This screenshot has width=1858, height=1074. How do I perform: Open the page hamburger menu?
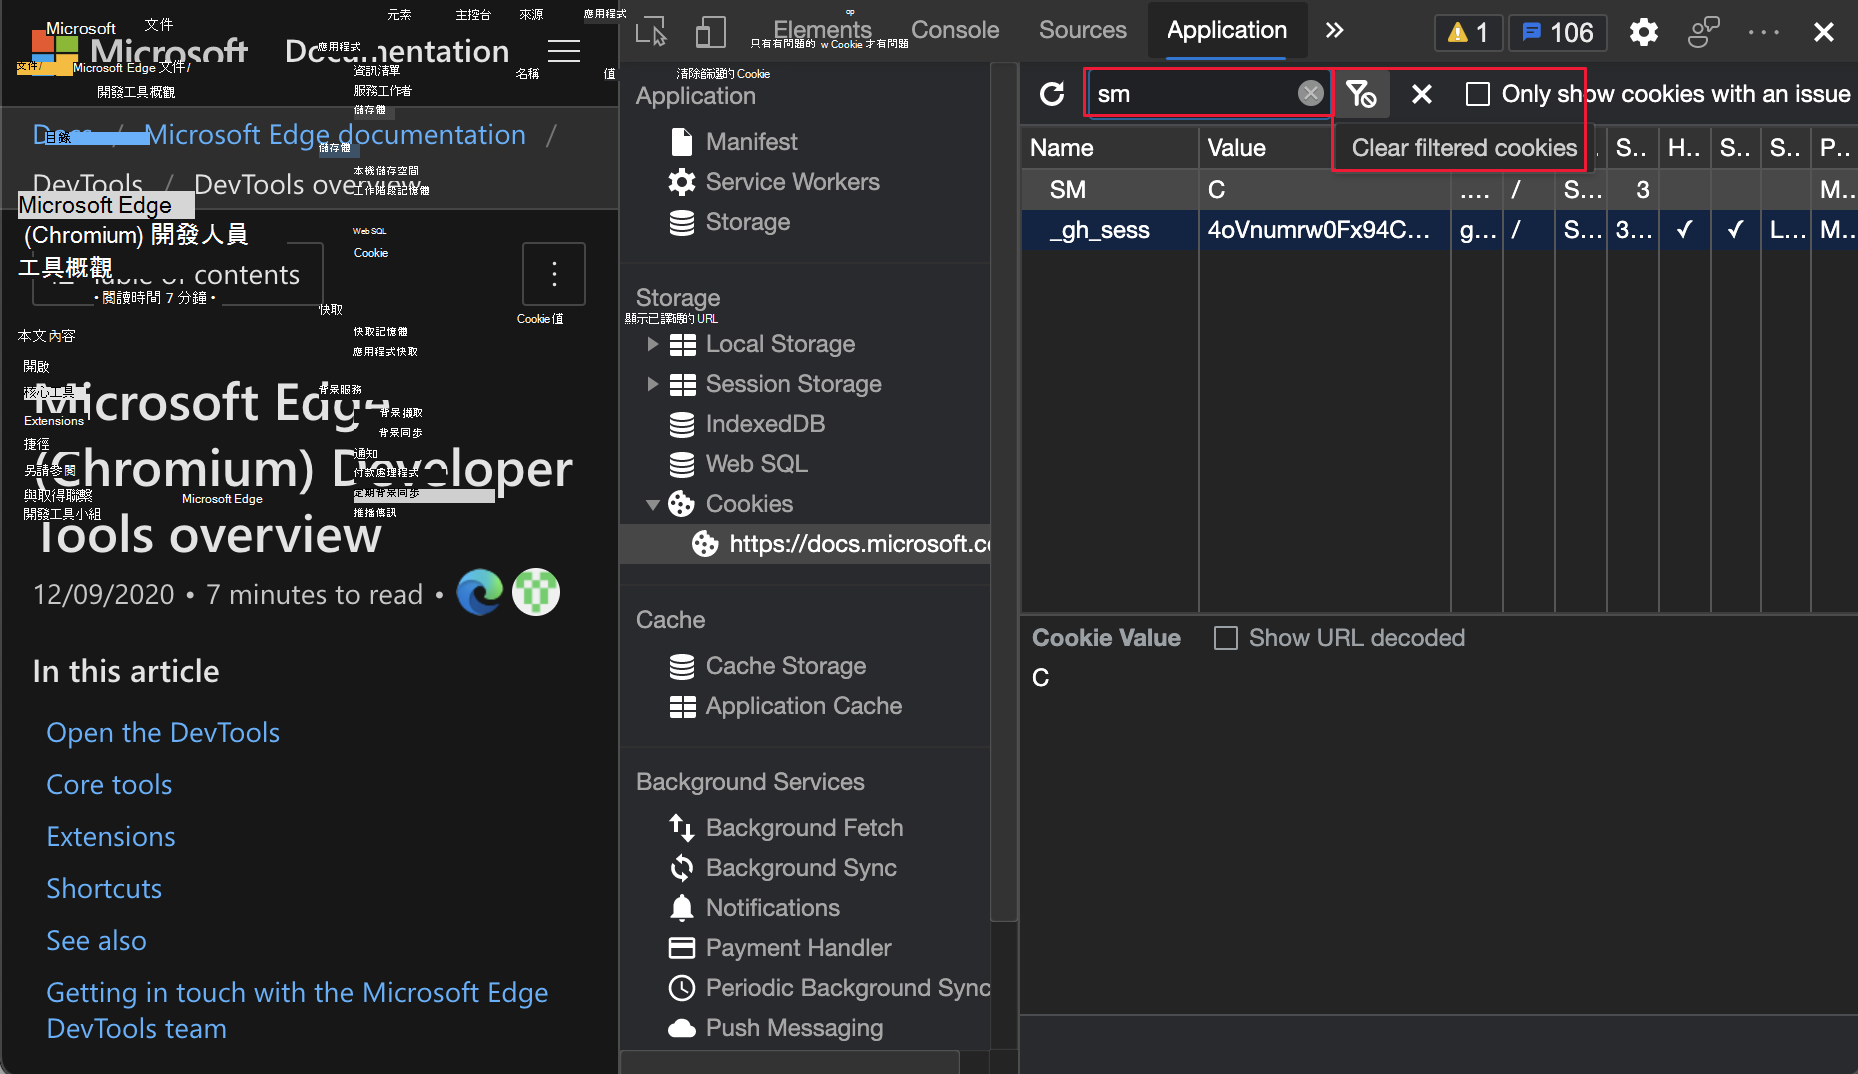[564, 51]
